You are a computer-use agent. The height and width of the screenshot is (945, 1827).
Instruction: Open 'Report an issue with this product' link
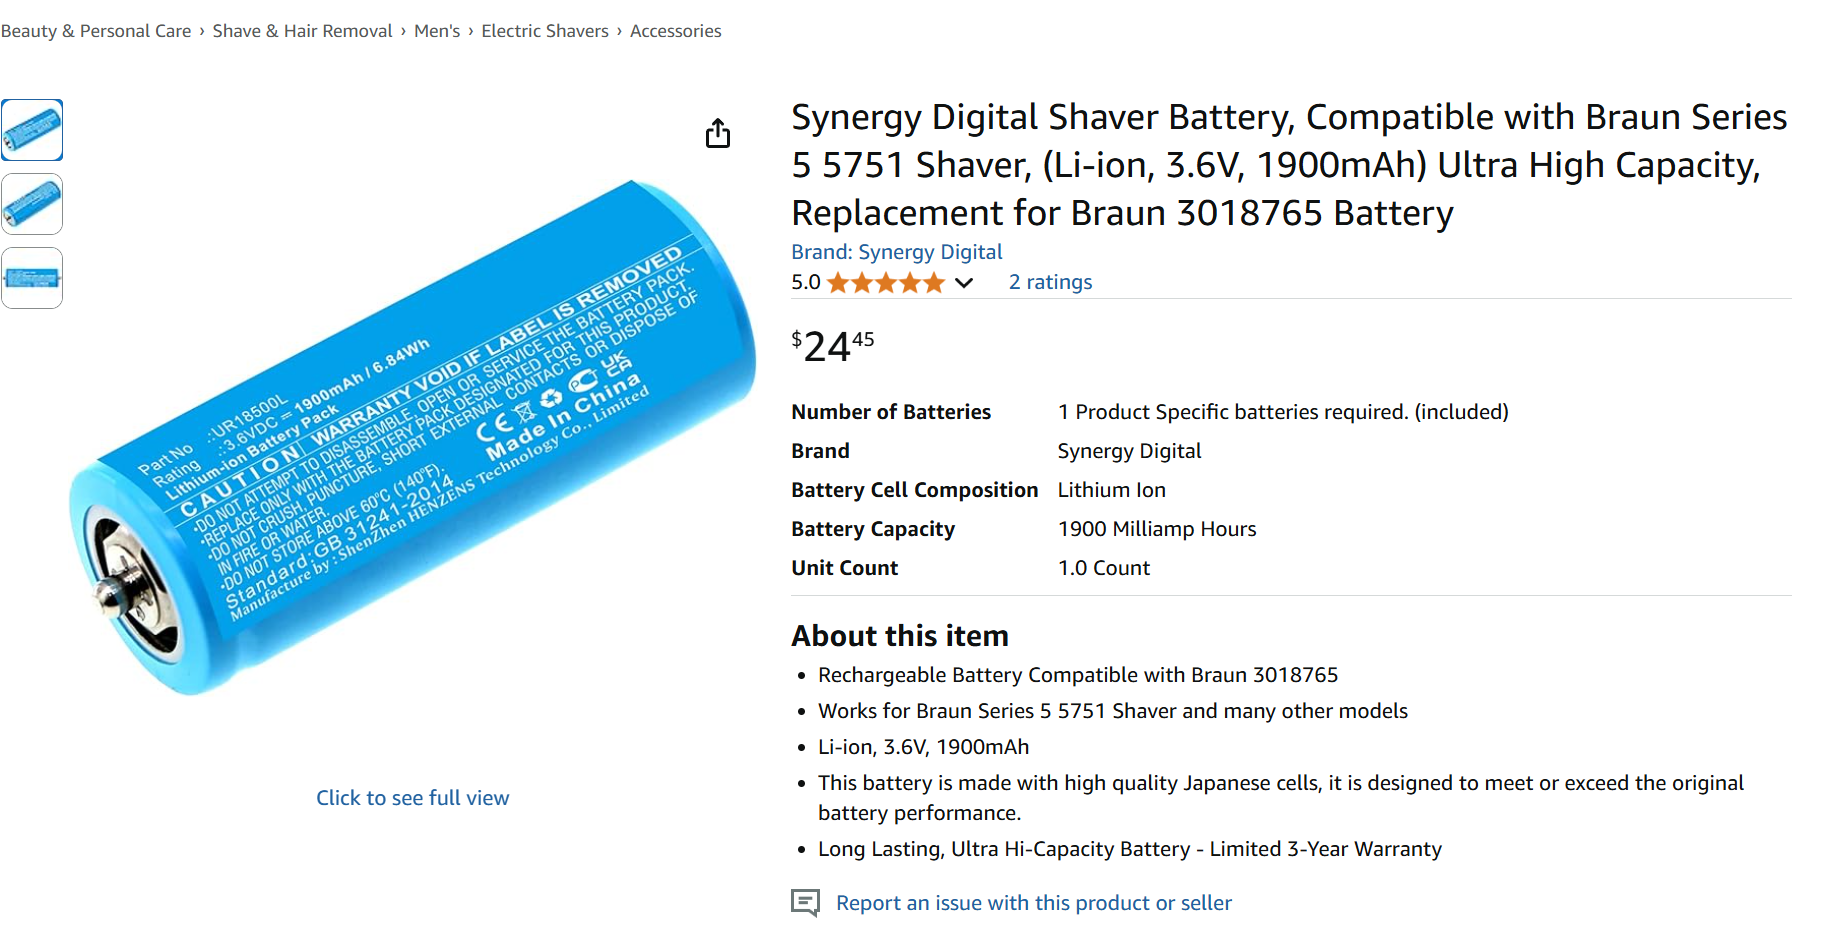coord(1034,903)
